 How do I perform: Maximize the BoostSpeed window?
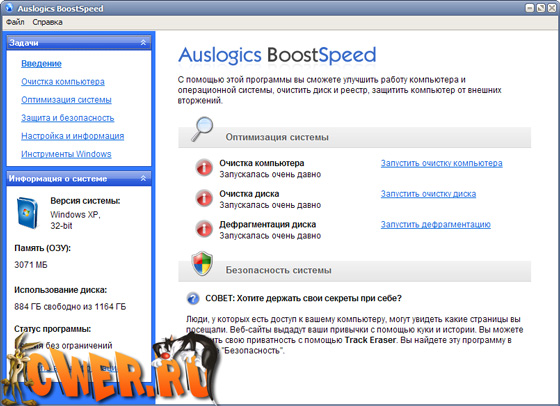pos(541,8)
